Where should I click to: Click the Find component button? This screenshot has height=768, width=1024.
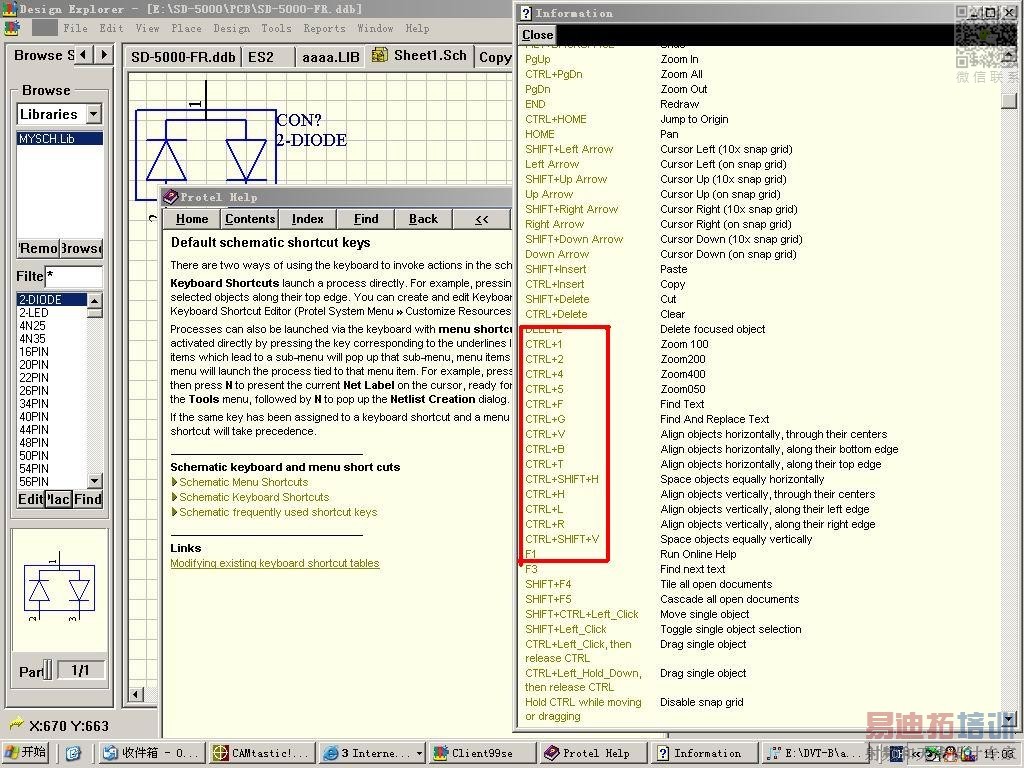88,500
